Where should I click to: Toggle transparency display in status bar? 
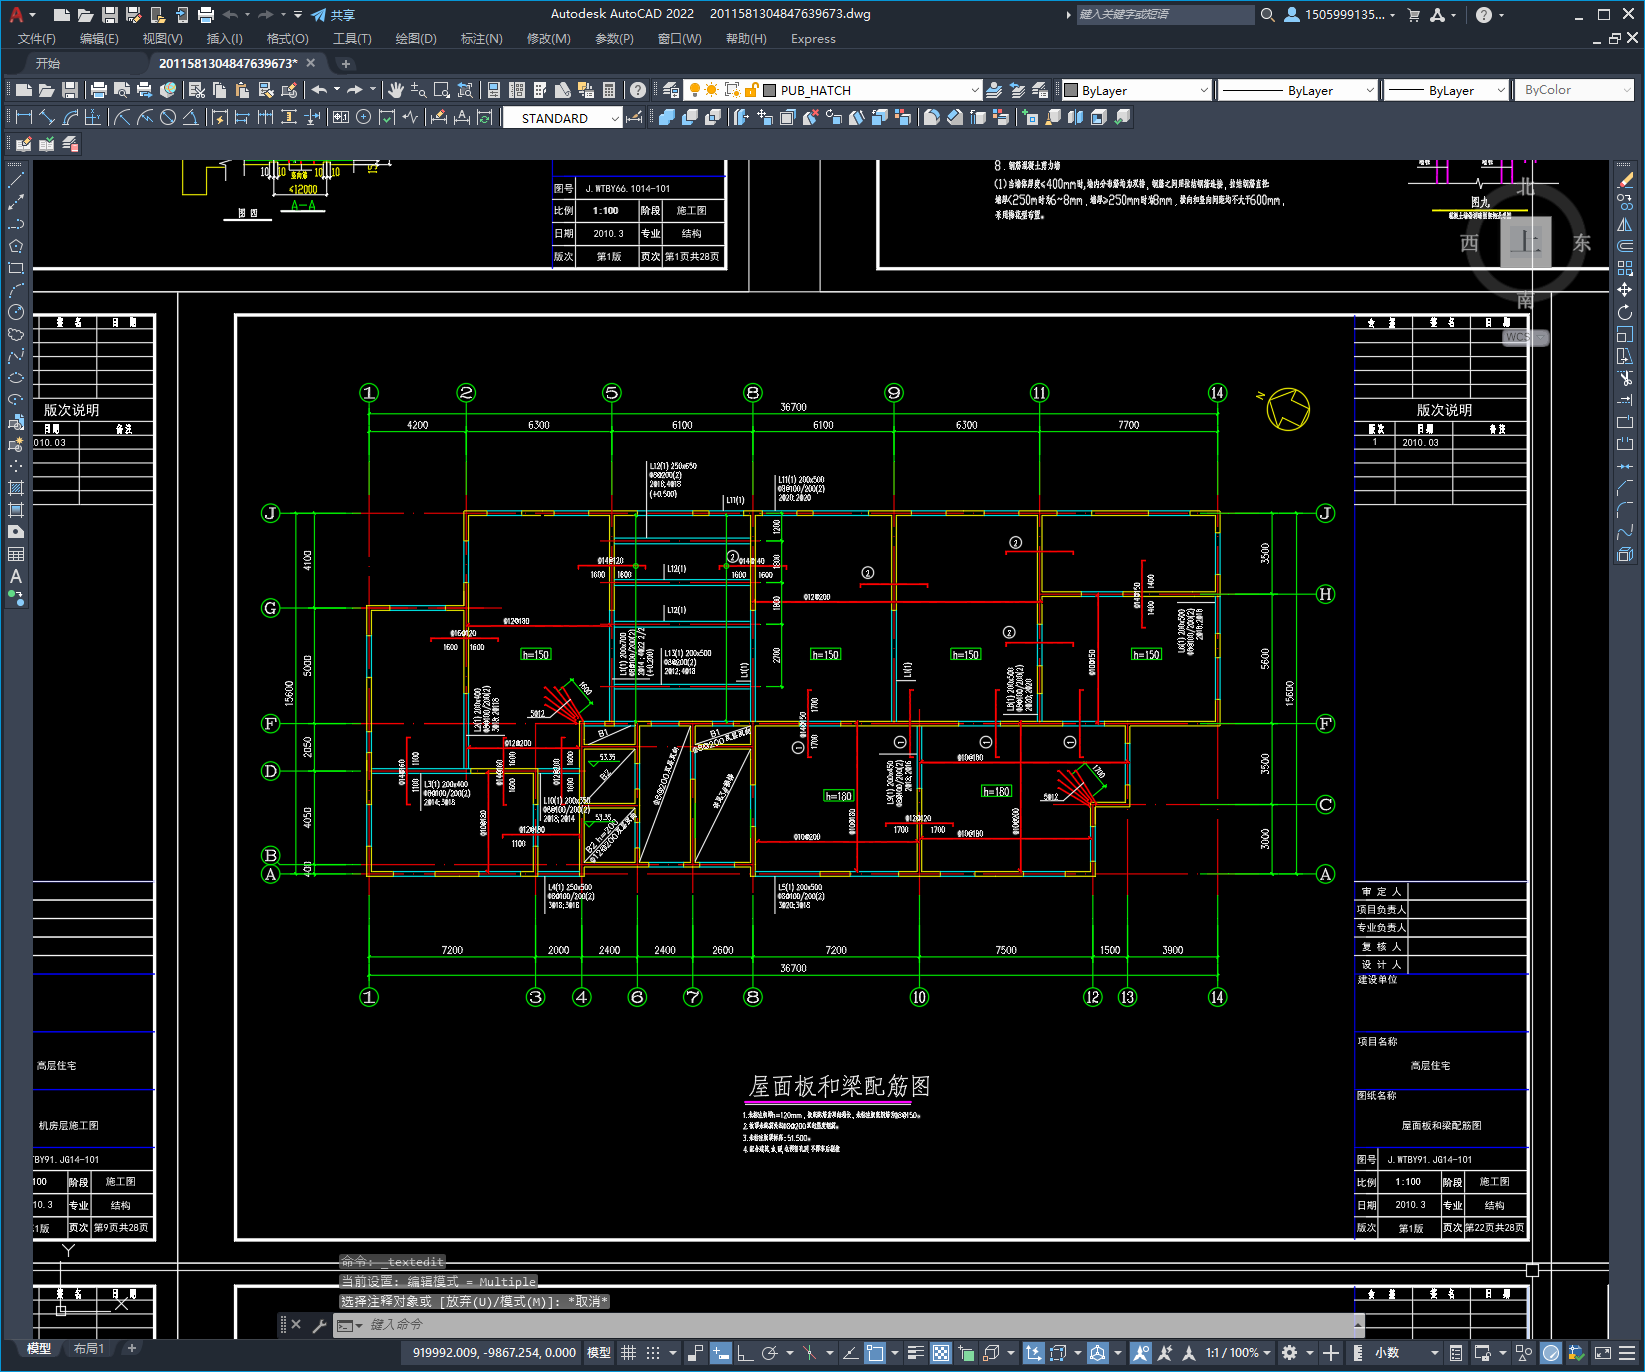(x=941, y=1353)
